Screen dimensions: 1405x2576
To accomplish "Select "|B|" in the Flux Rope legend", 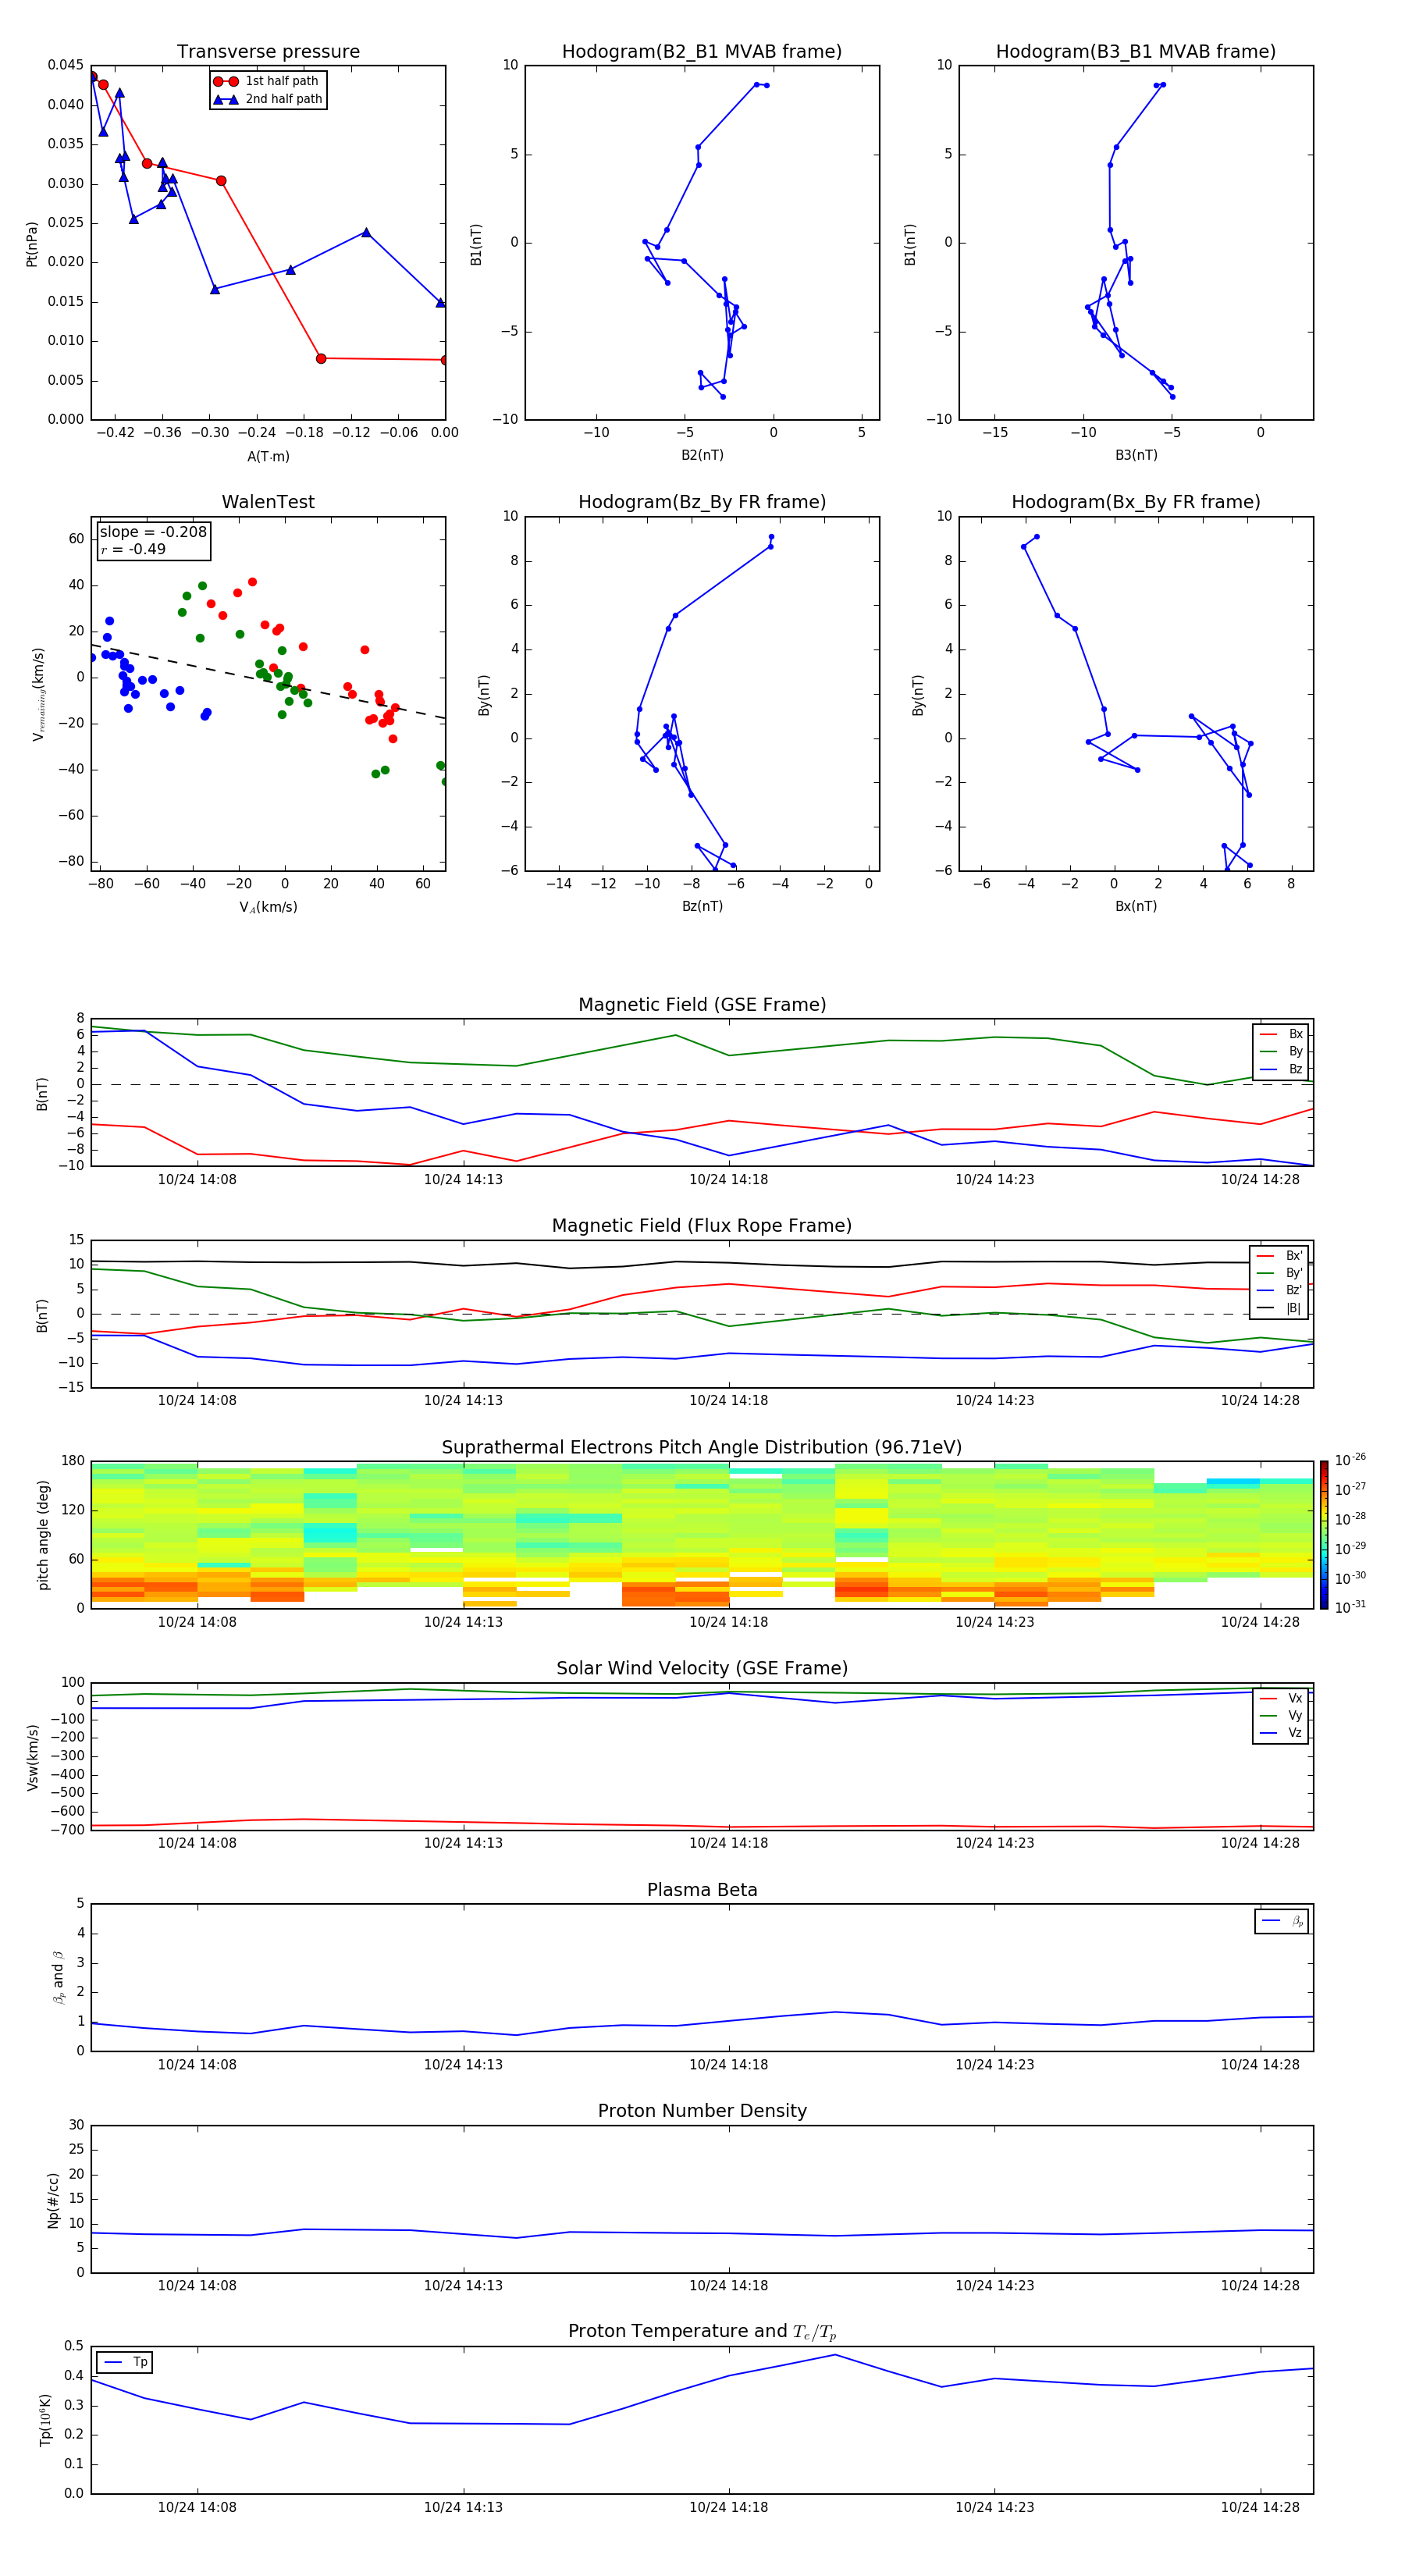I will coord(1280,1308).
